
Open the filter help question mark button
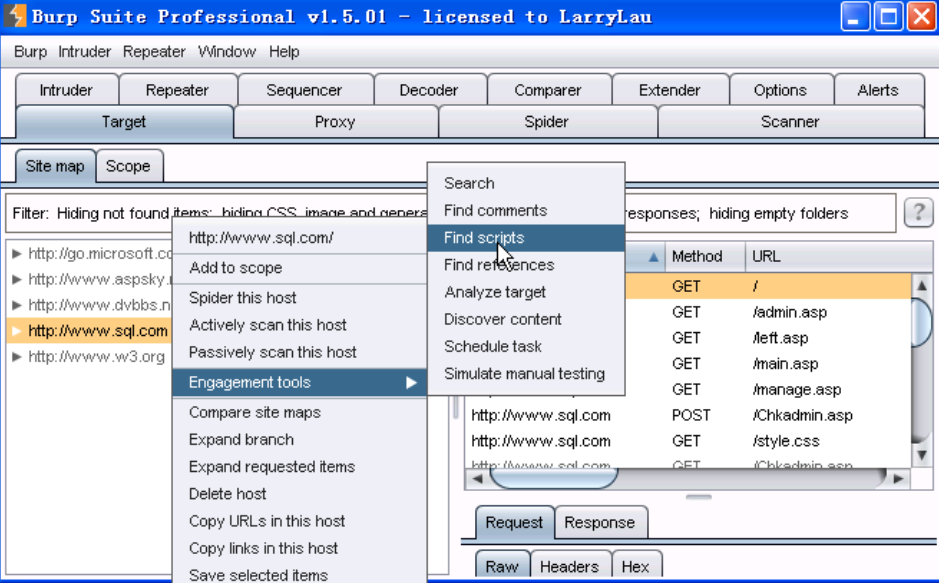[x=918, y=212]
